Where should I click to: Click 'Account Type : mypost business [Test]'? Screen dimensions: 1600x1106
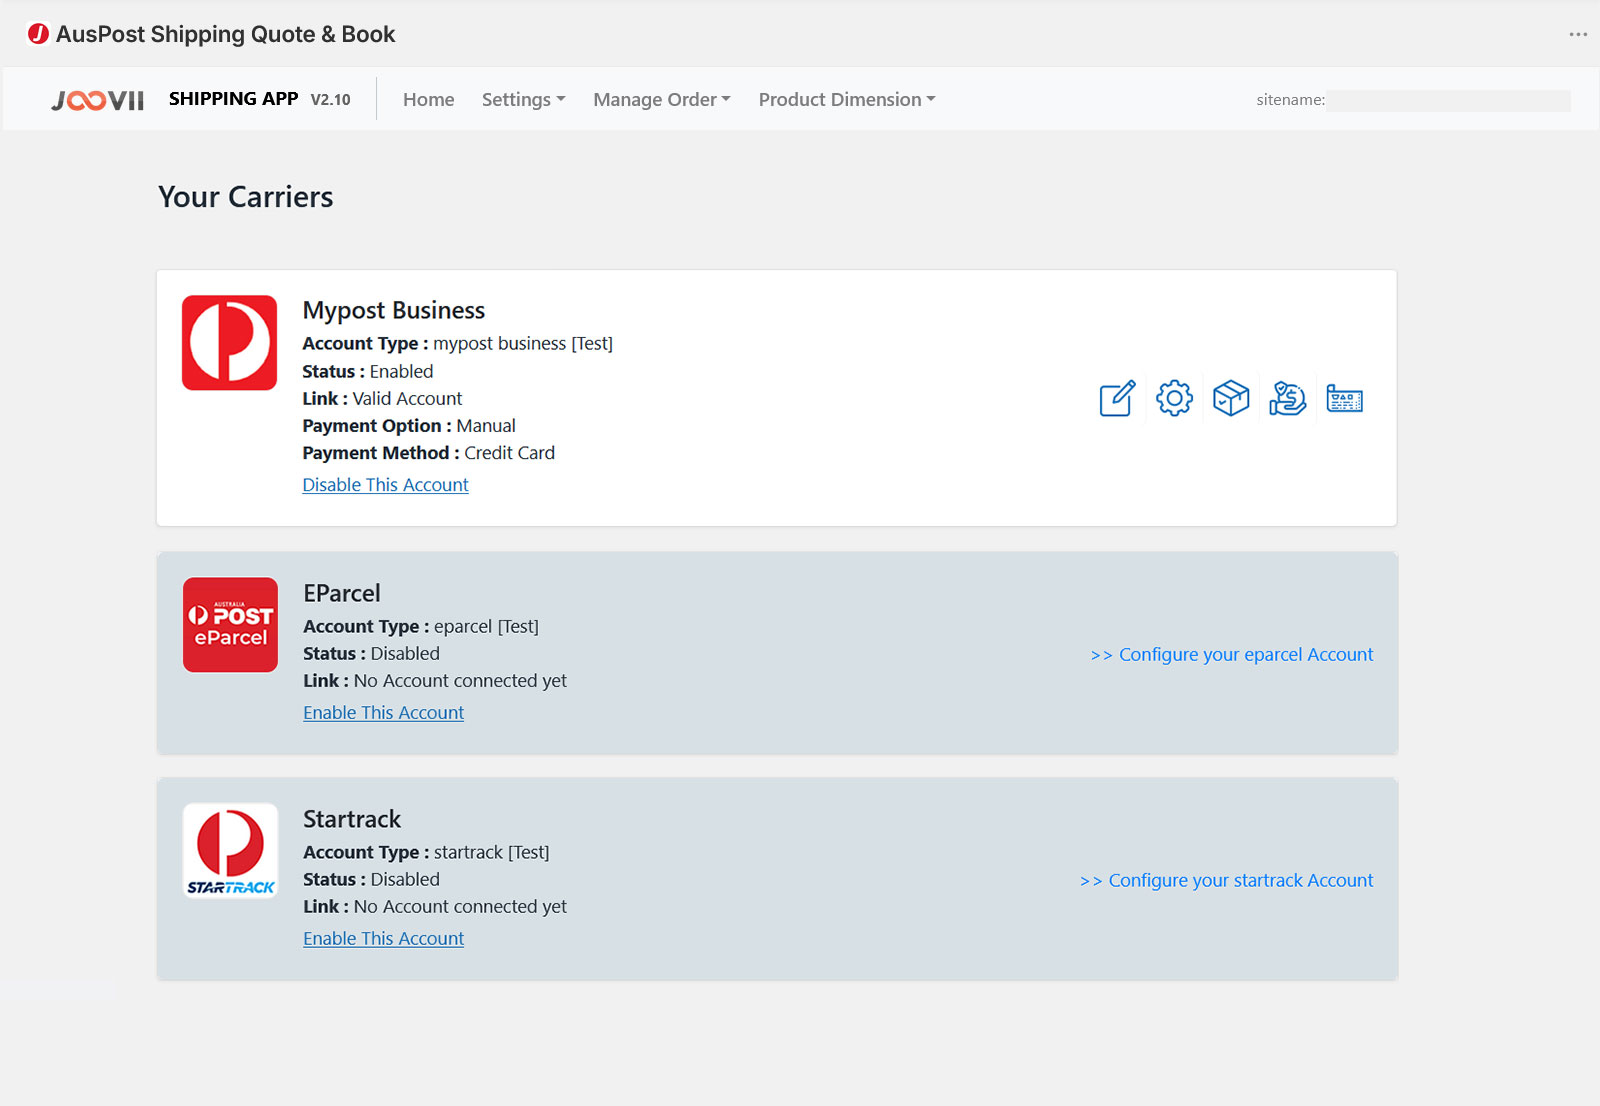click(x=458, y=344)
